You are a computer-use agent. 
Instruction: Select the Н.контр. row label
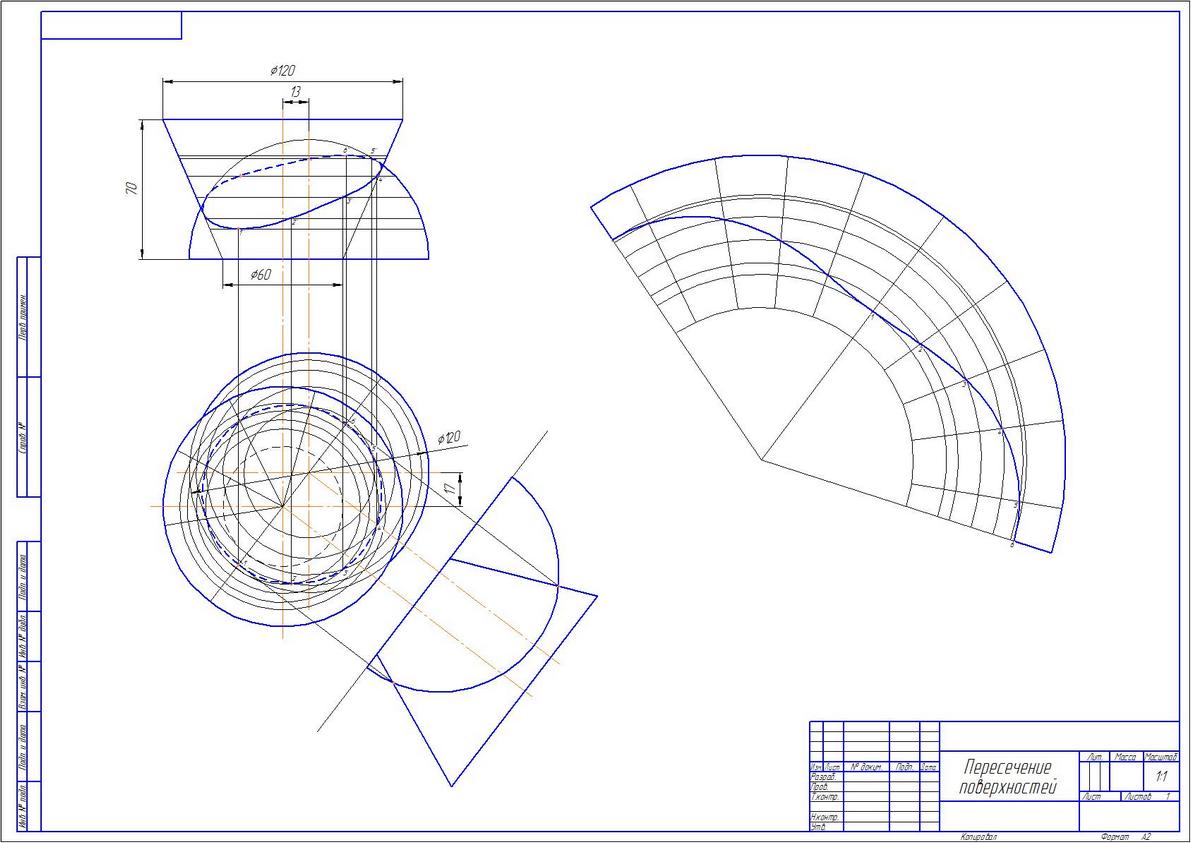coord(825,816)
